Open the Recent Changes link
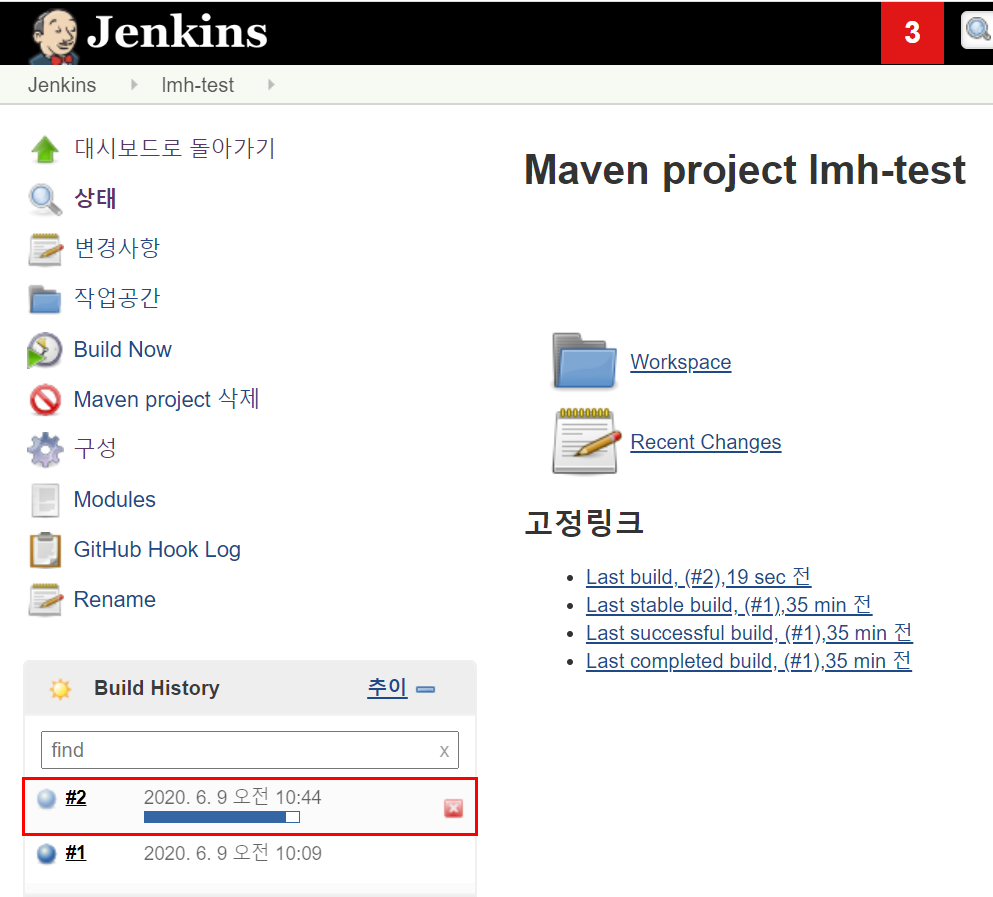993x897 pixels. tap(705, 442)
